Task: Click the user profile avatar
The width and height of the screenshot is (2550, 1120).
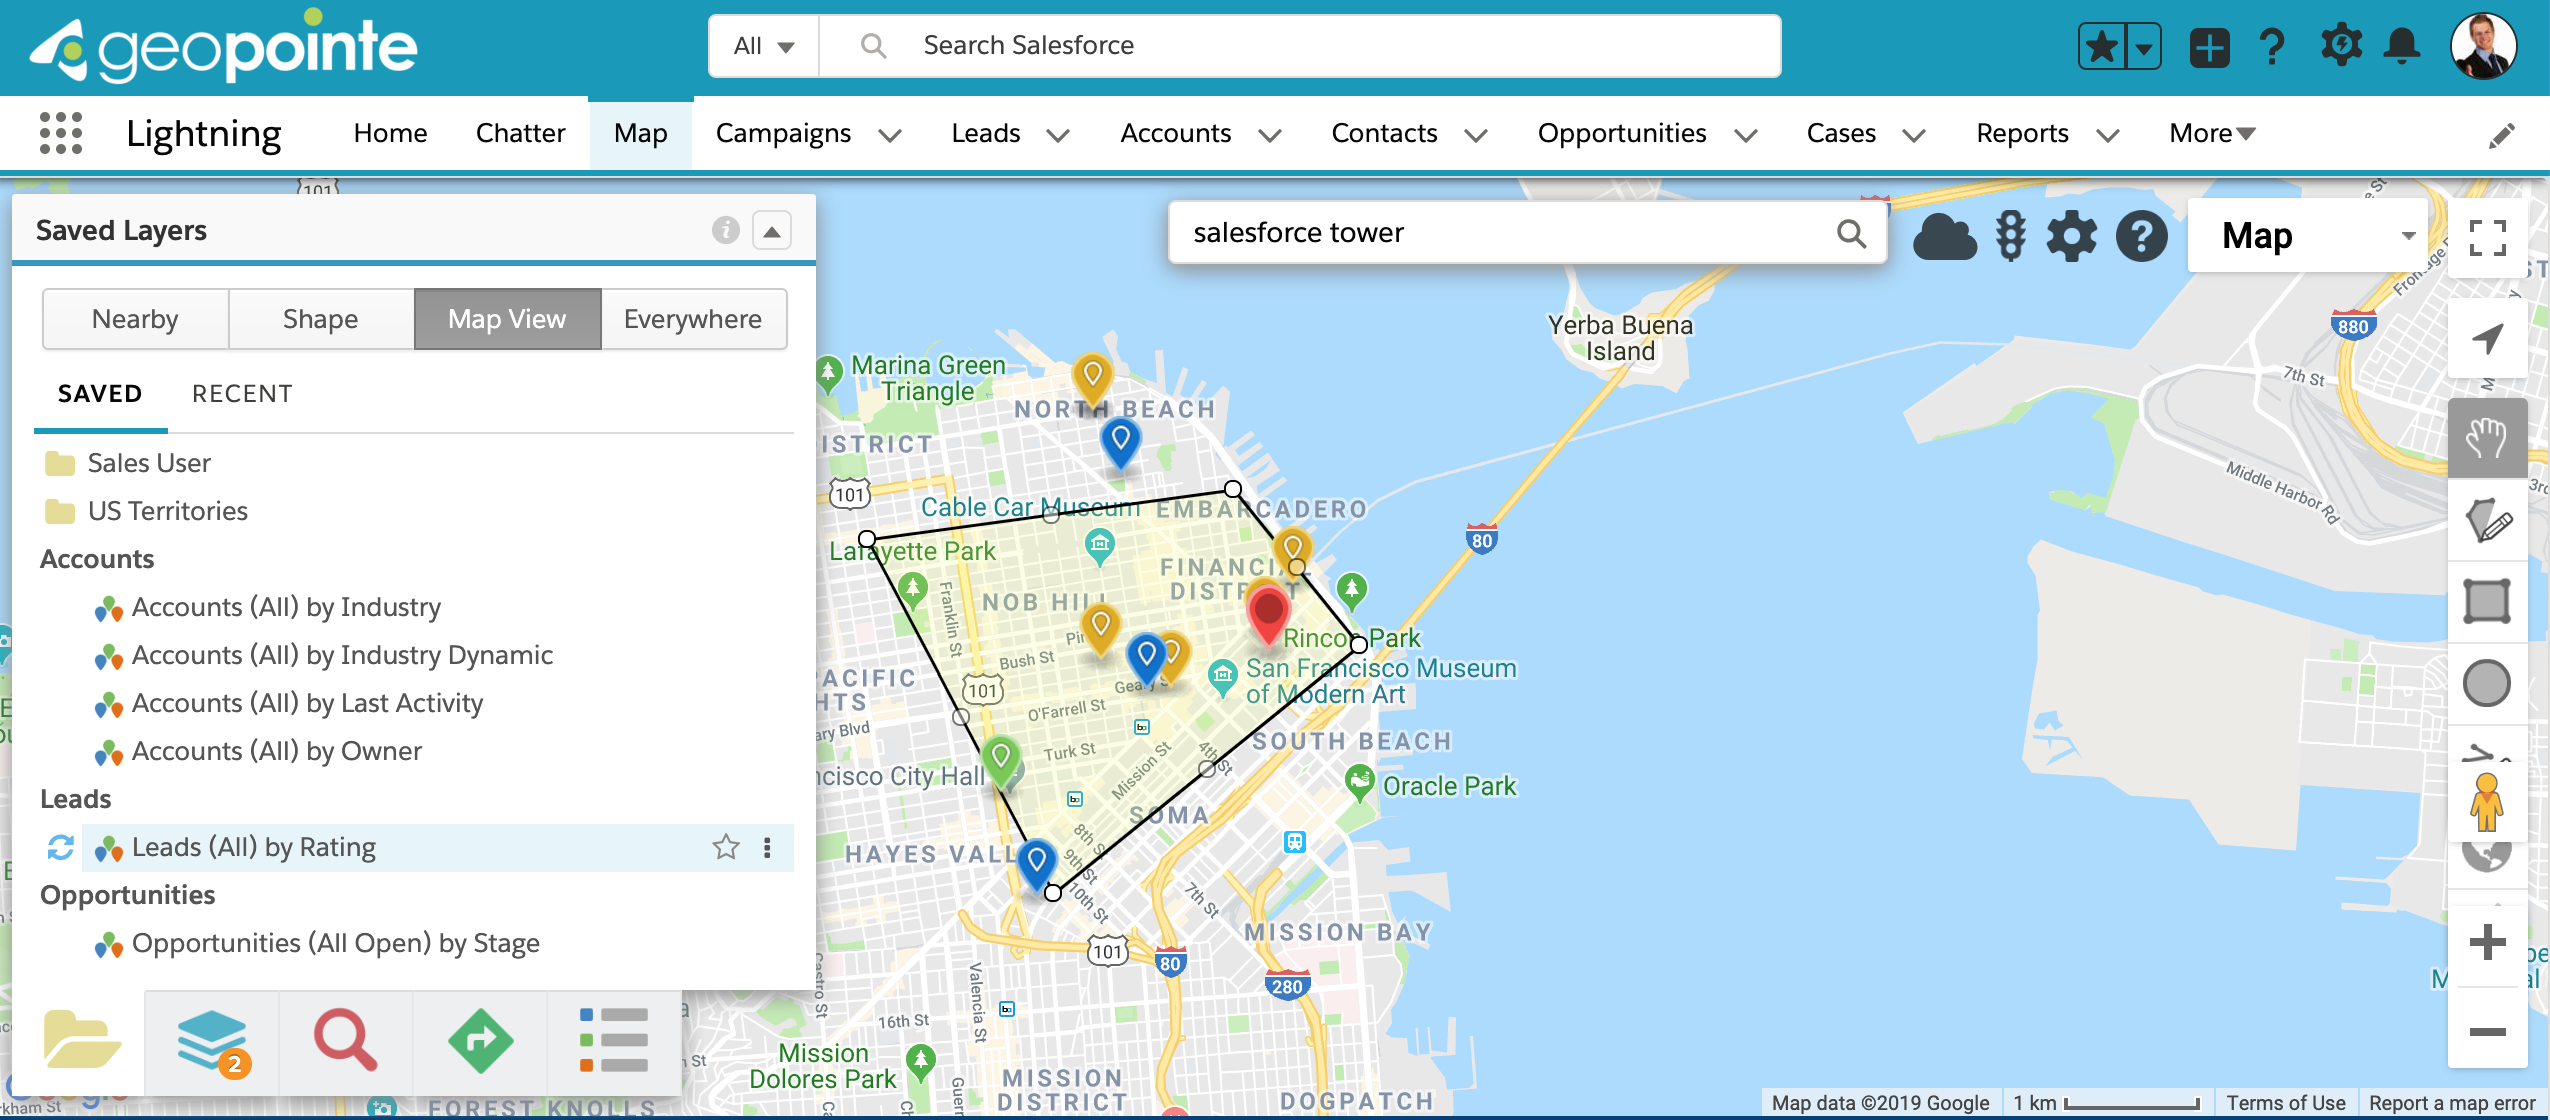Action: 2483,46
